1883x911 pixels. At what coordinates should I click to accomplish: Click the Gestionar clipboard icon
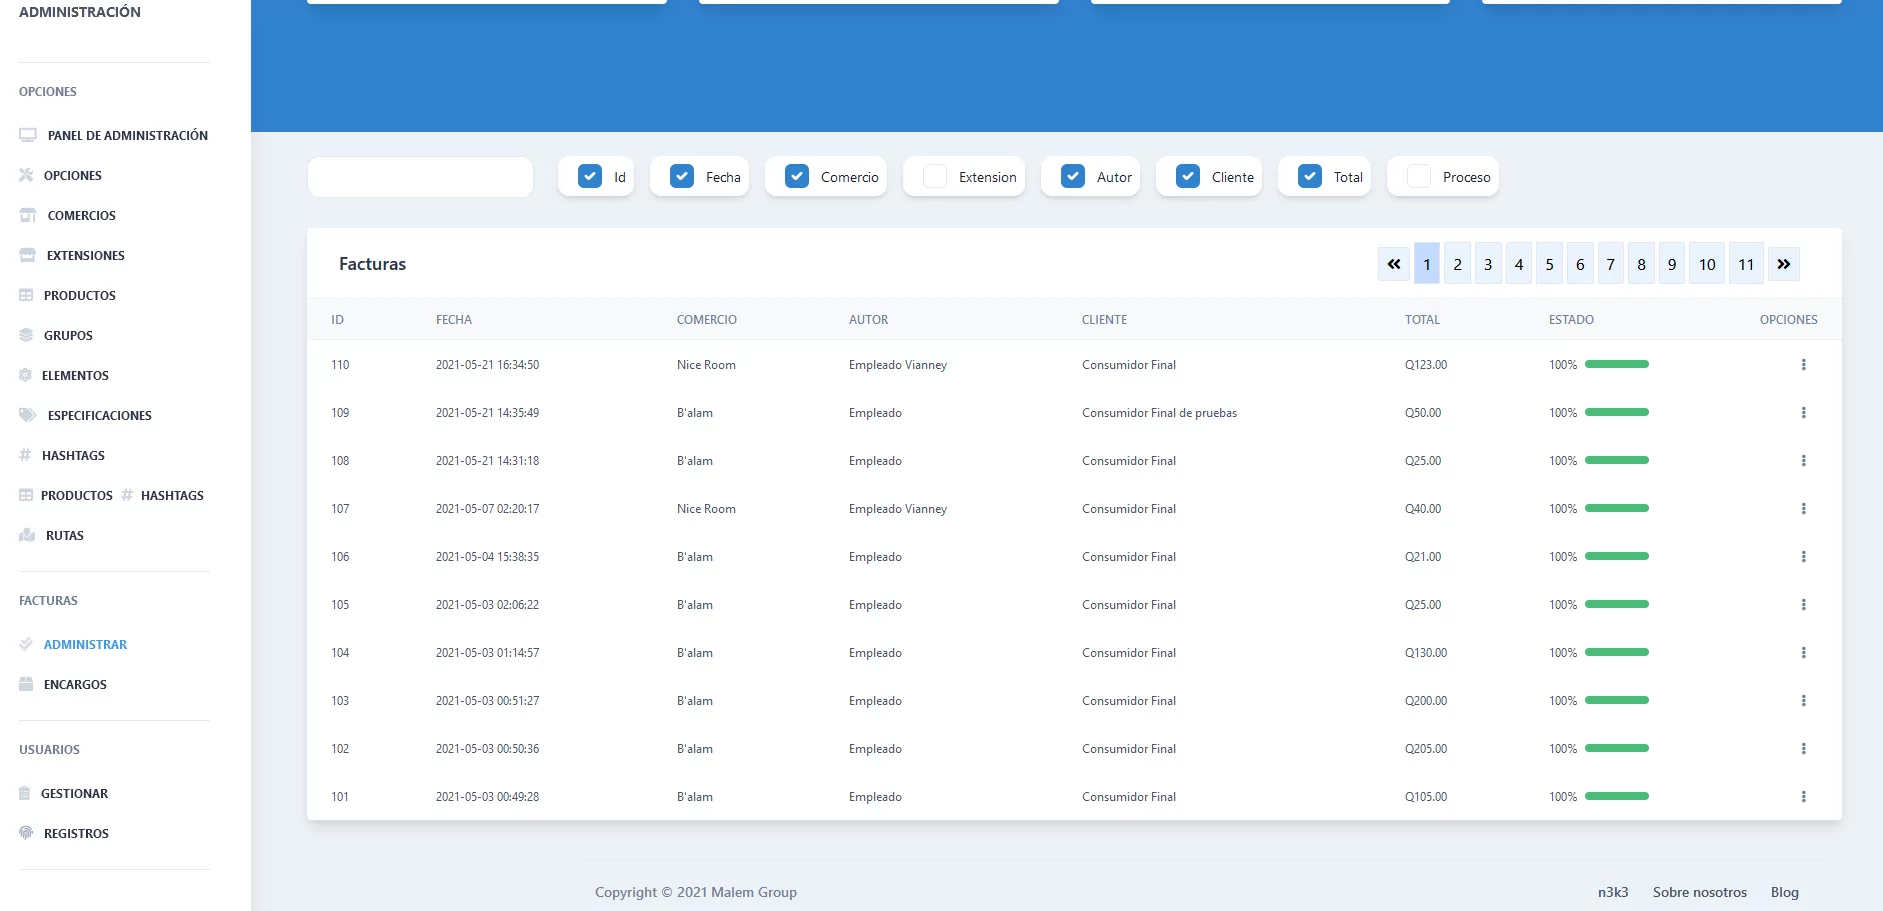point(25,793)
